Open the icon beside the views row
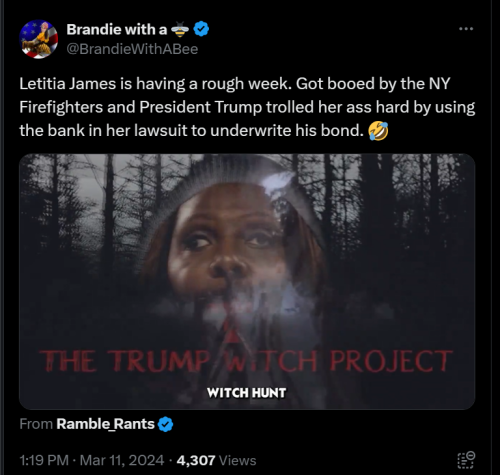The height and width of the screenshot is (475, 500). (466, 460)
